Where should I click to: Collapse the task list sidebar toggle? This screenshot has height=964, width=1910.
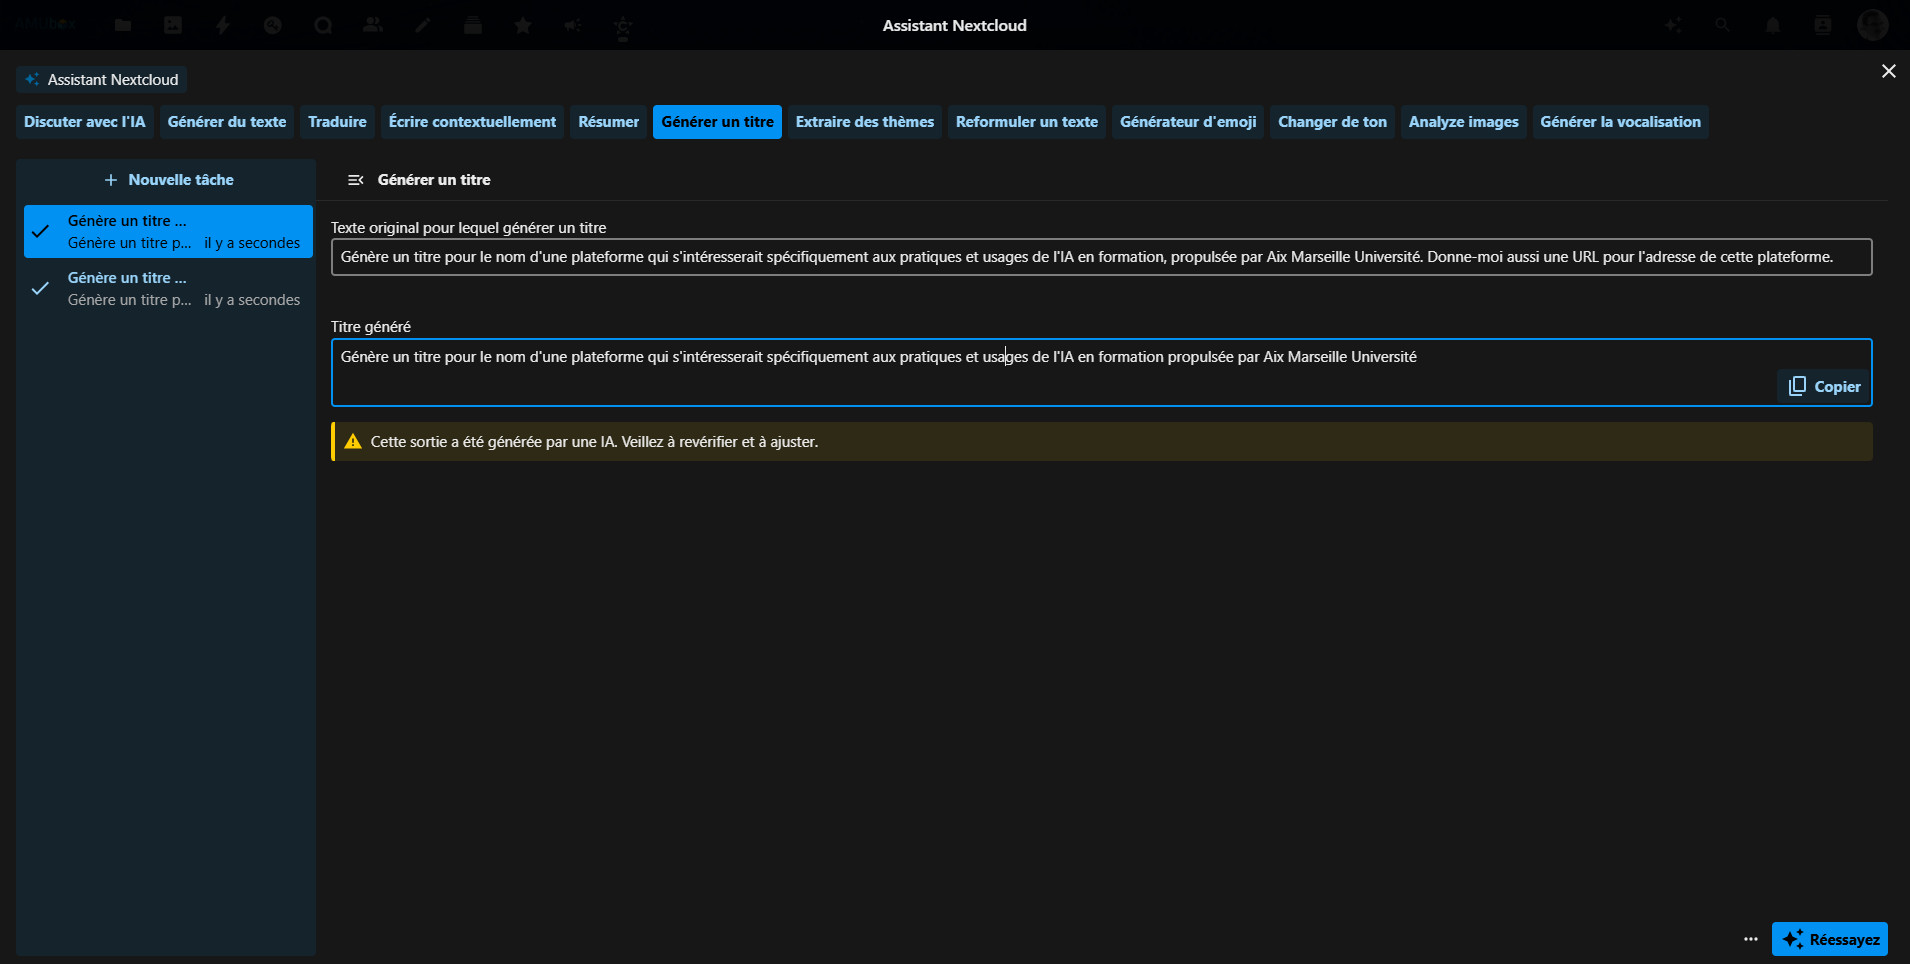click(355, 180)
